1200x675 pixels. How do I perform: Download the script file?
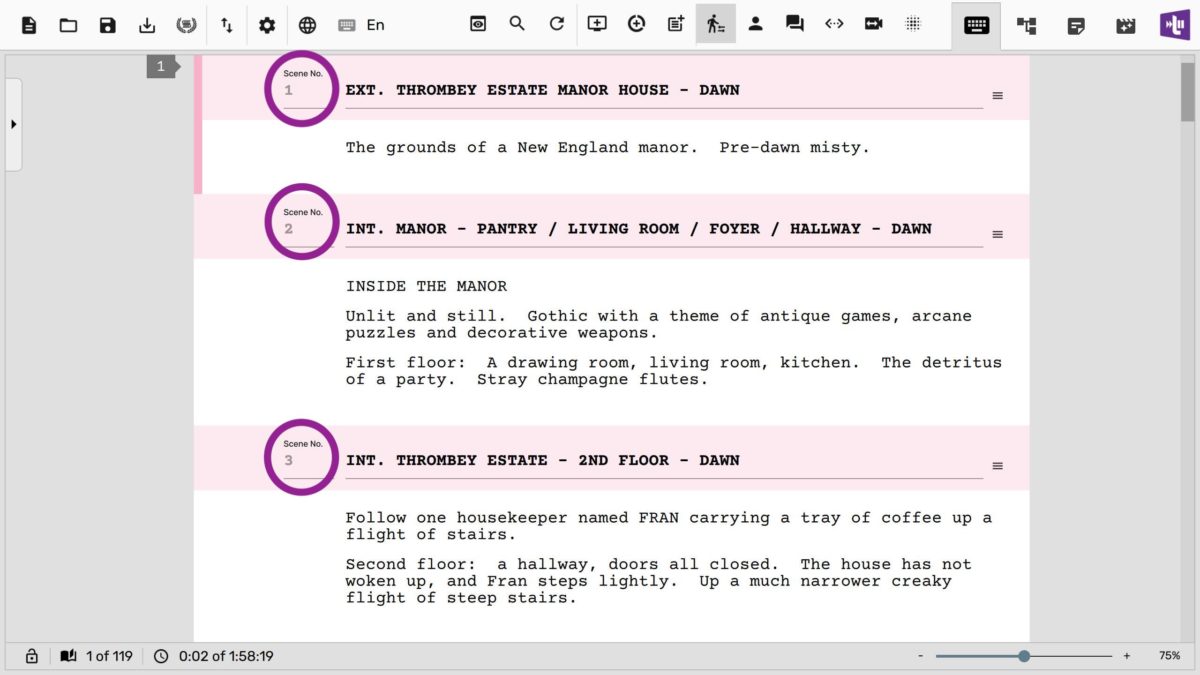point(147,23)
